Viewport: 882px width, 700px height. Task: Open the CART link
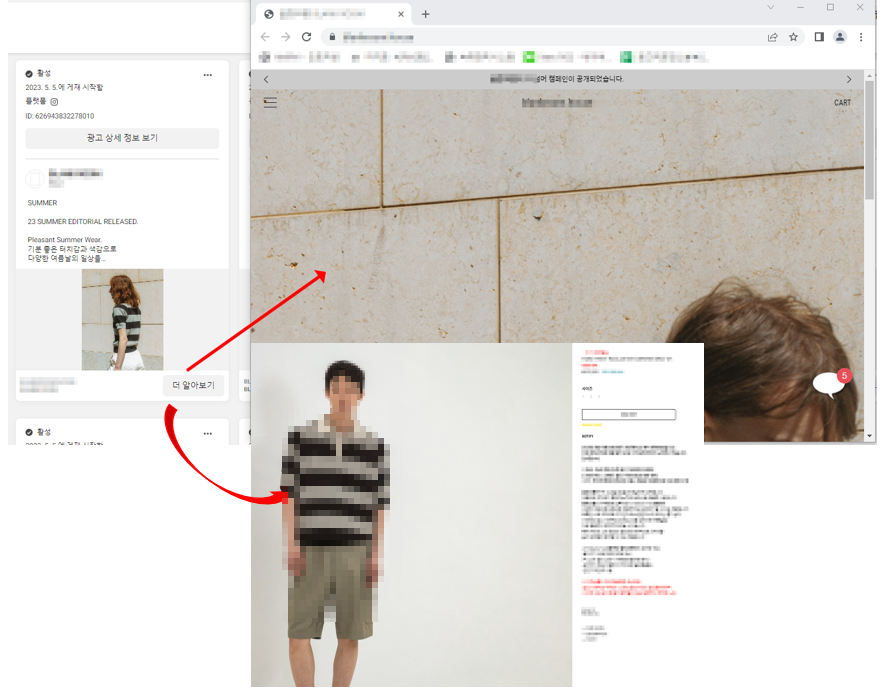[842, 102]
